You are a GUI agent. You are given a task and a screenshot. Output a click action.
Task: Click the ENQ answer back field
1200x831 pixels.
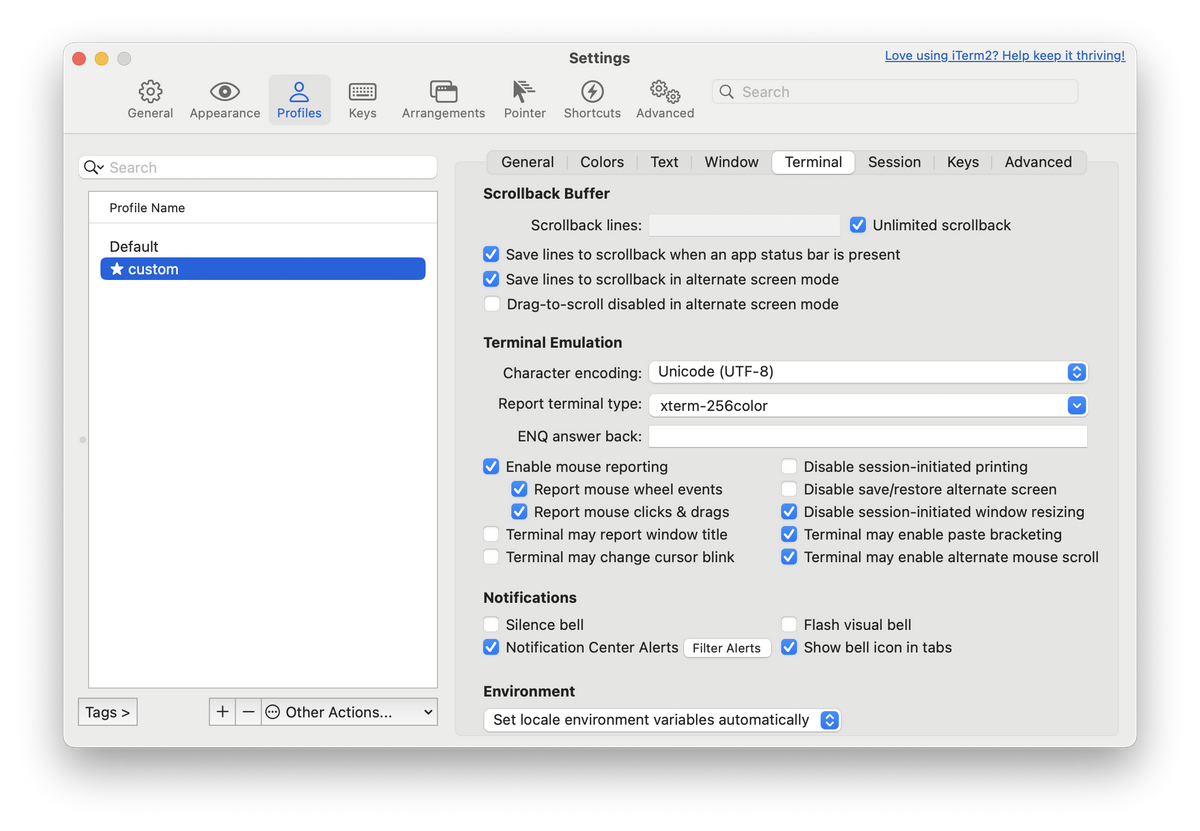click(x=868, y=436)
